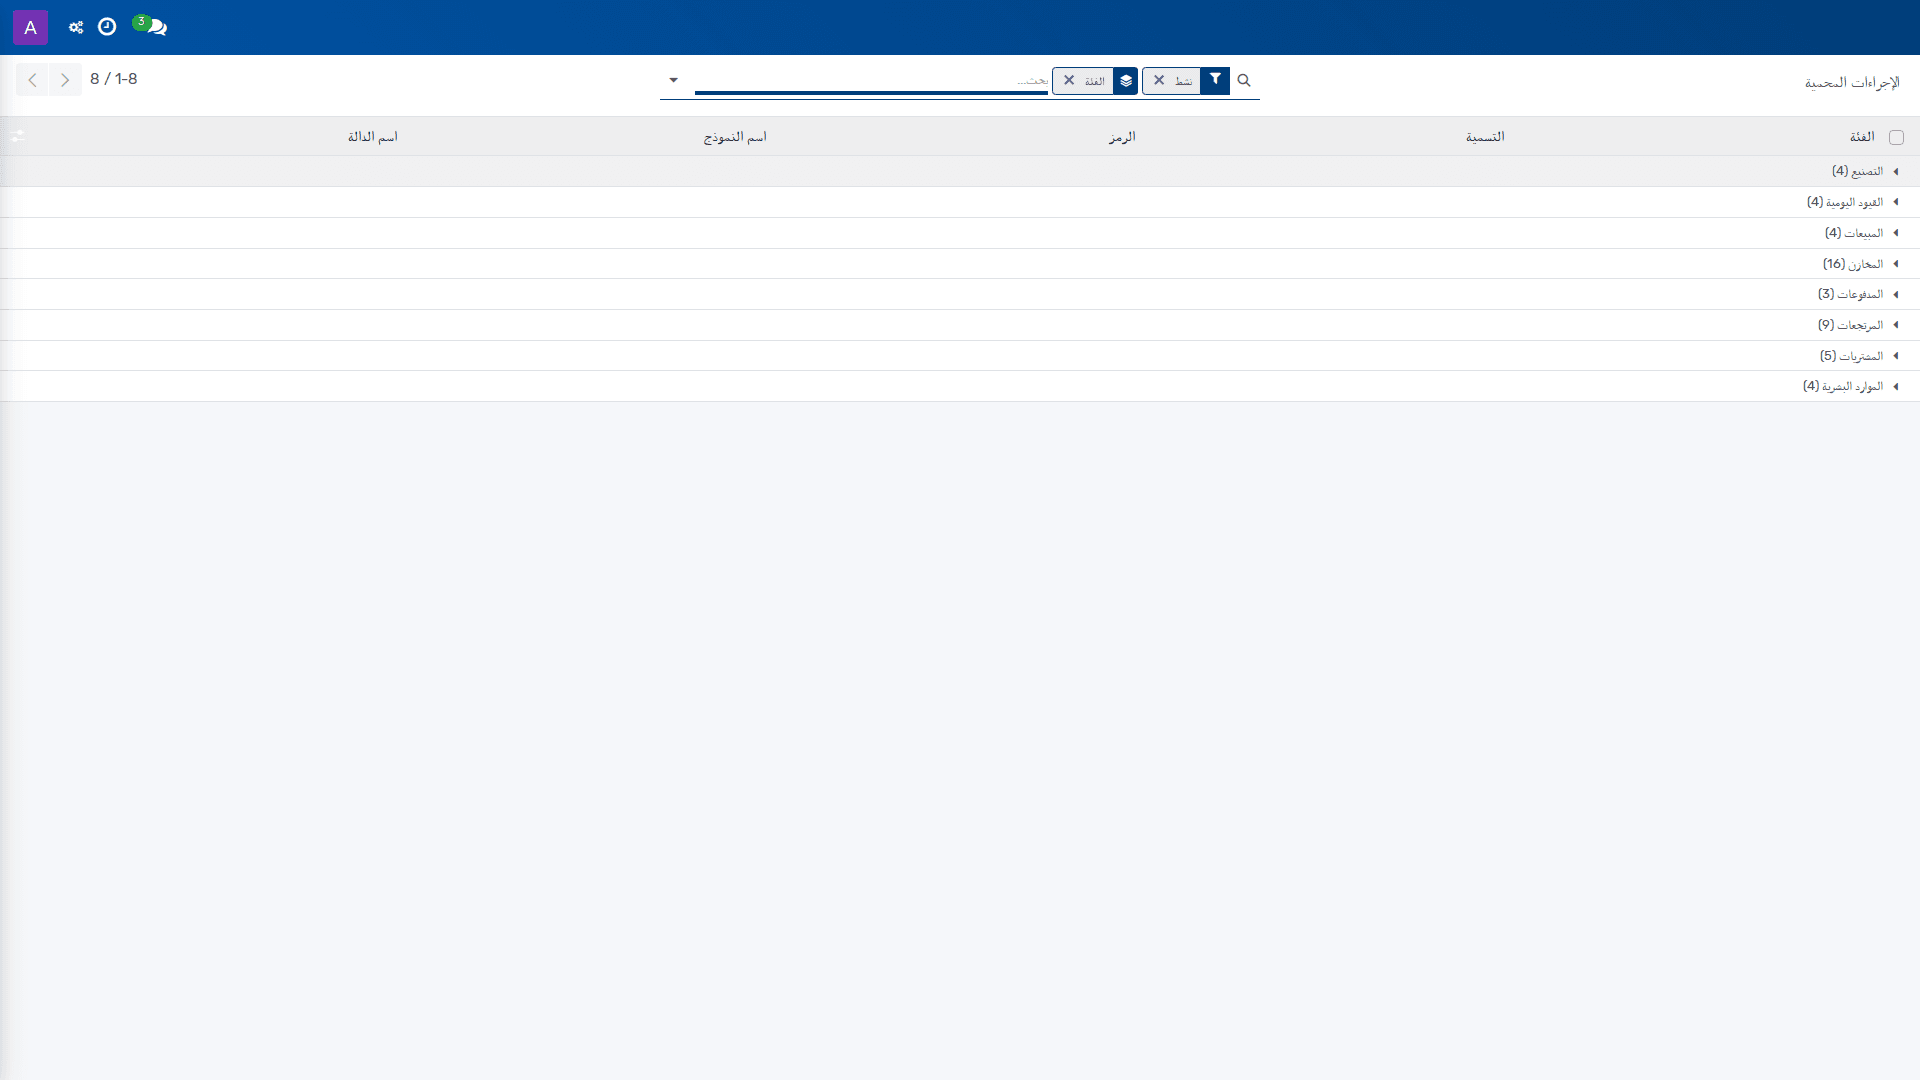1920x1080 pixels.
Task: Open the user avatar menu labeled A
Action: click(30, 27)
